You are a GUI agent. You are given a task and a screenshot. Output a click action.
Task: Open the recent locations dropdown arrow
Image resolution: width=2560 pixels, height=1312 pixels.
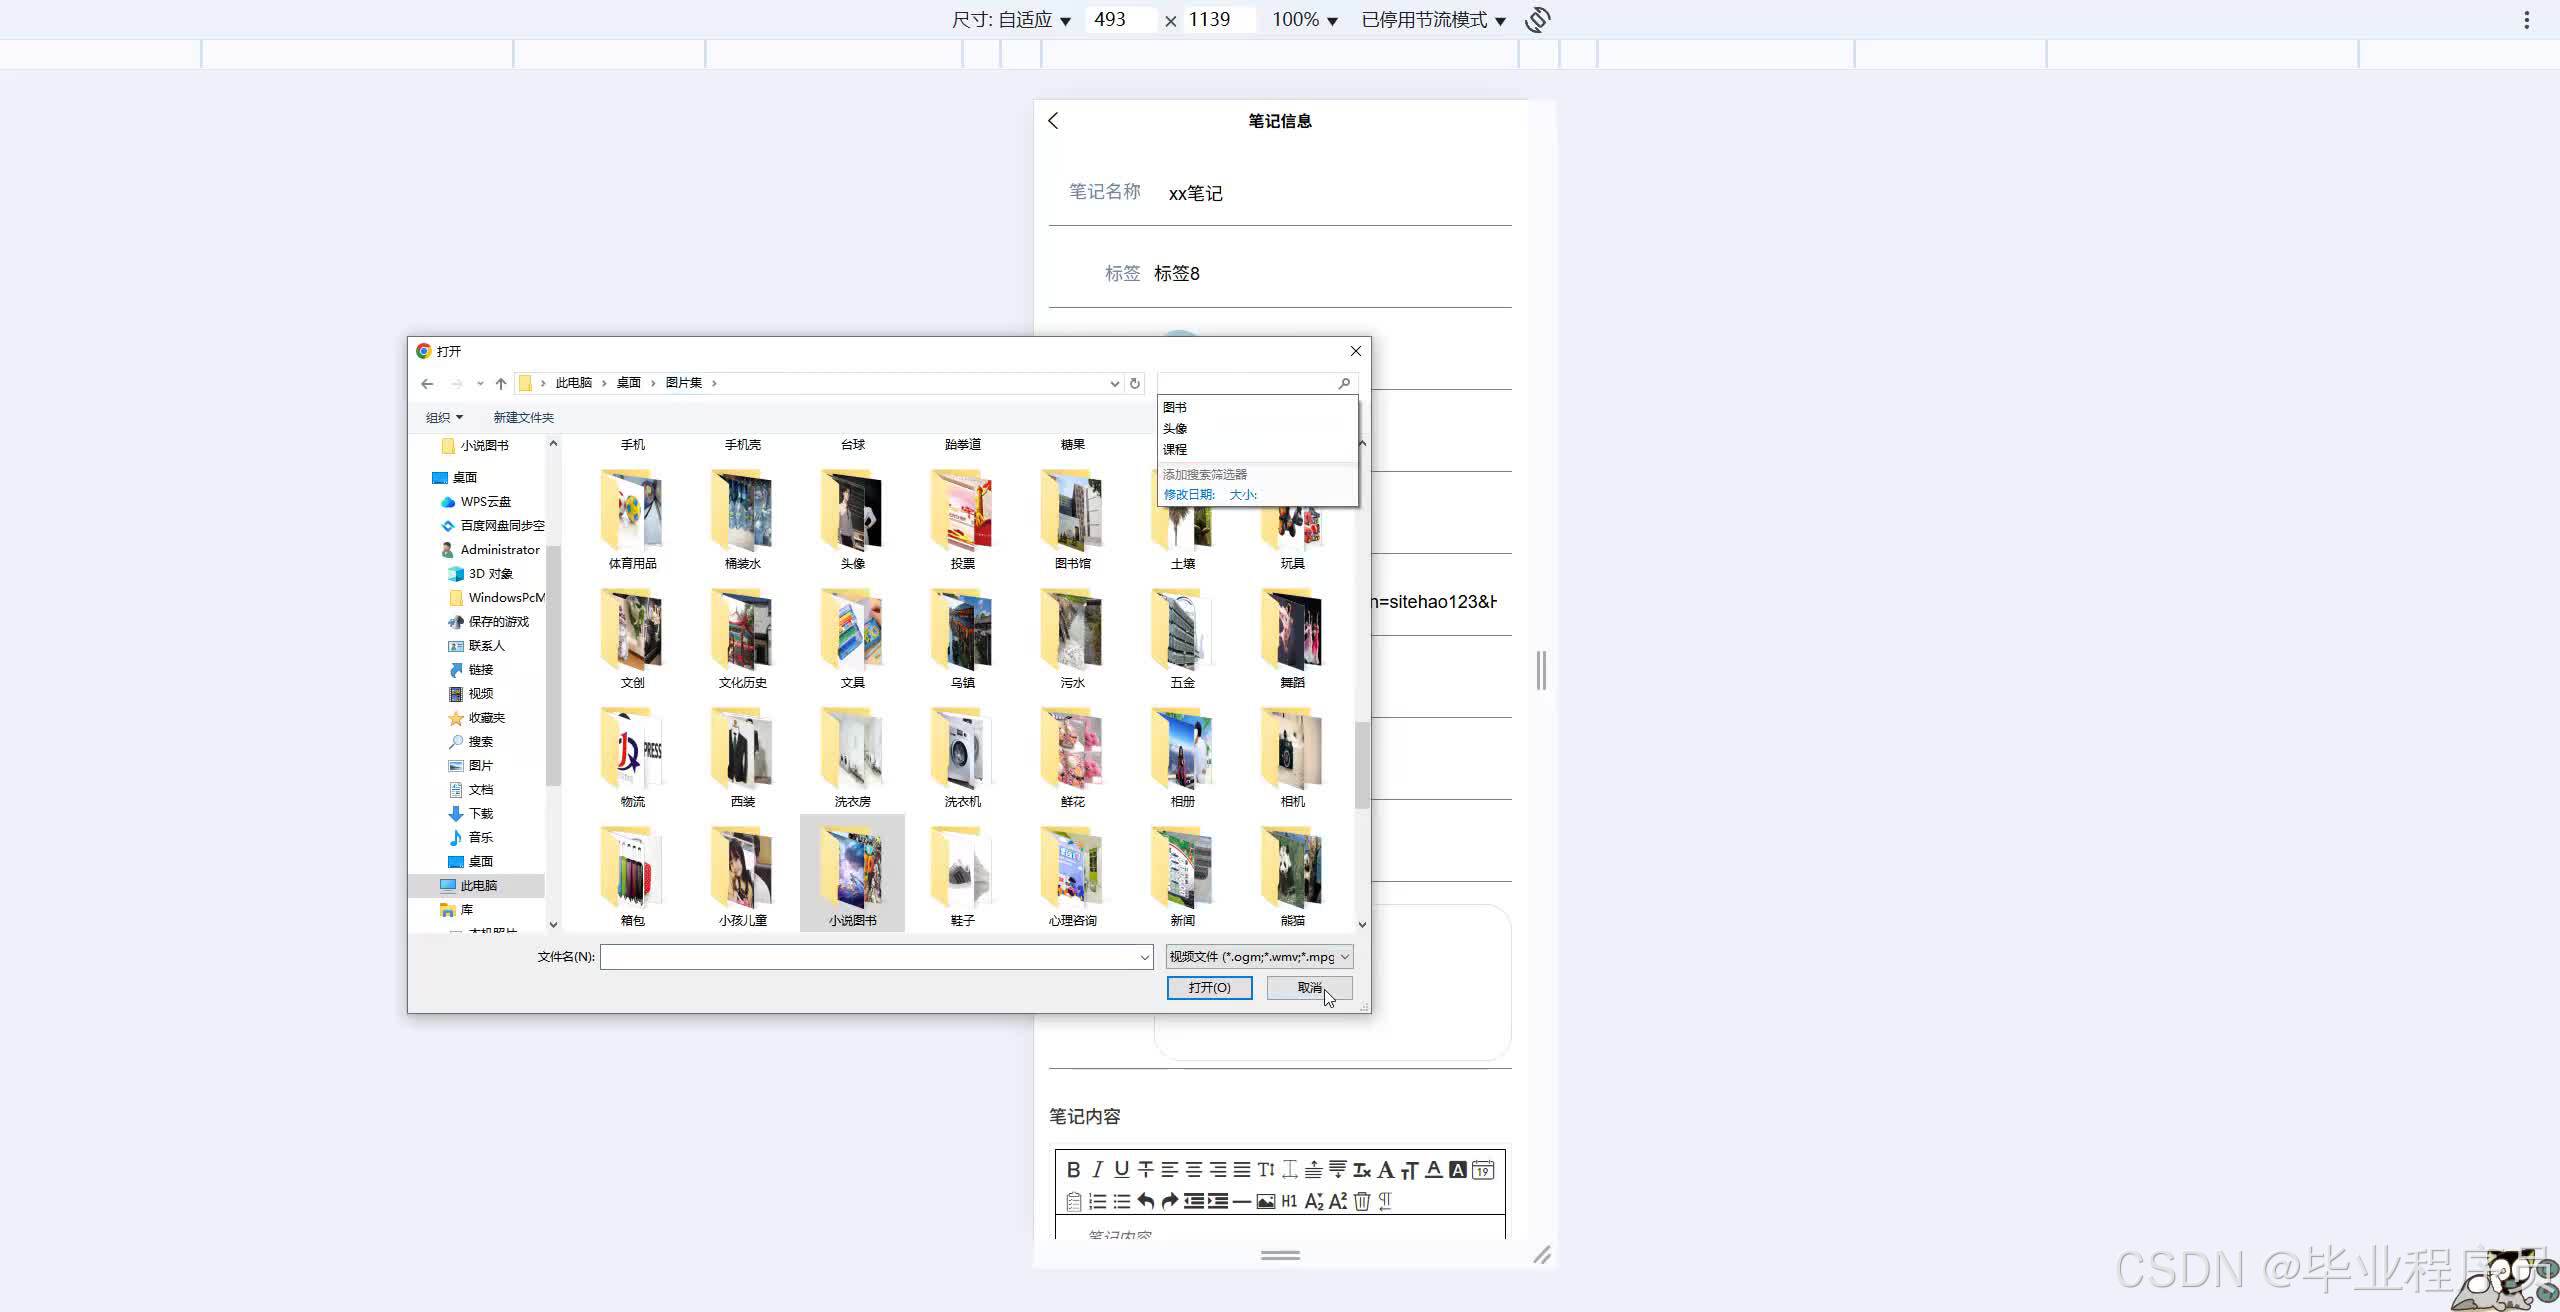[x=480, y=384]
